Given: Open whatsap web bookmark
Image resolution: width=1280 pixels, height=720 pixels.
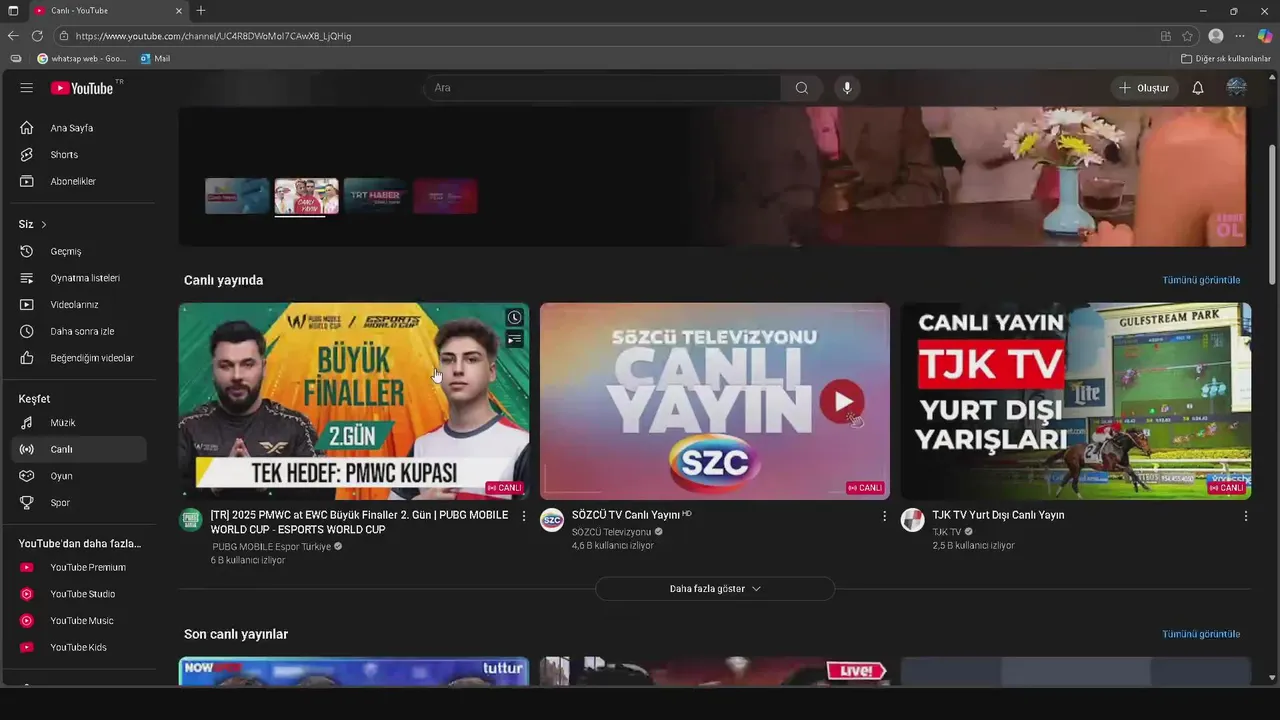Looking at the screenshot, I should tap(82, 59).
